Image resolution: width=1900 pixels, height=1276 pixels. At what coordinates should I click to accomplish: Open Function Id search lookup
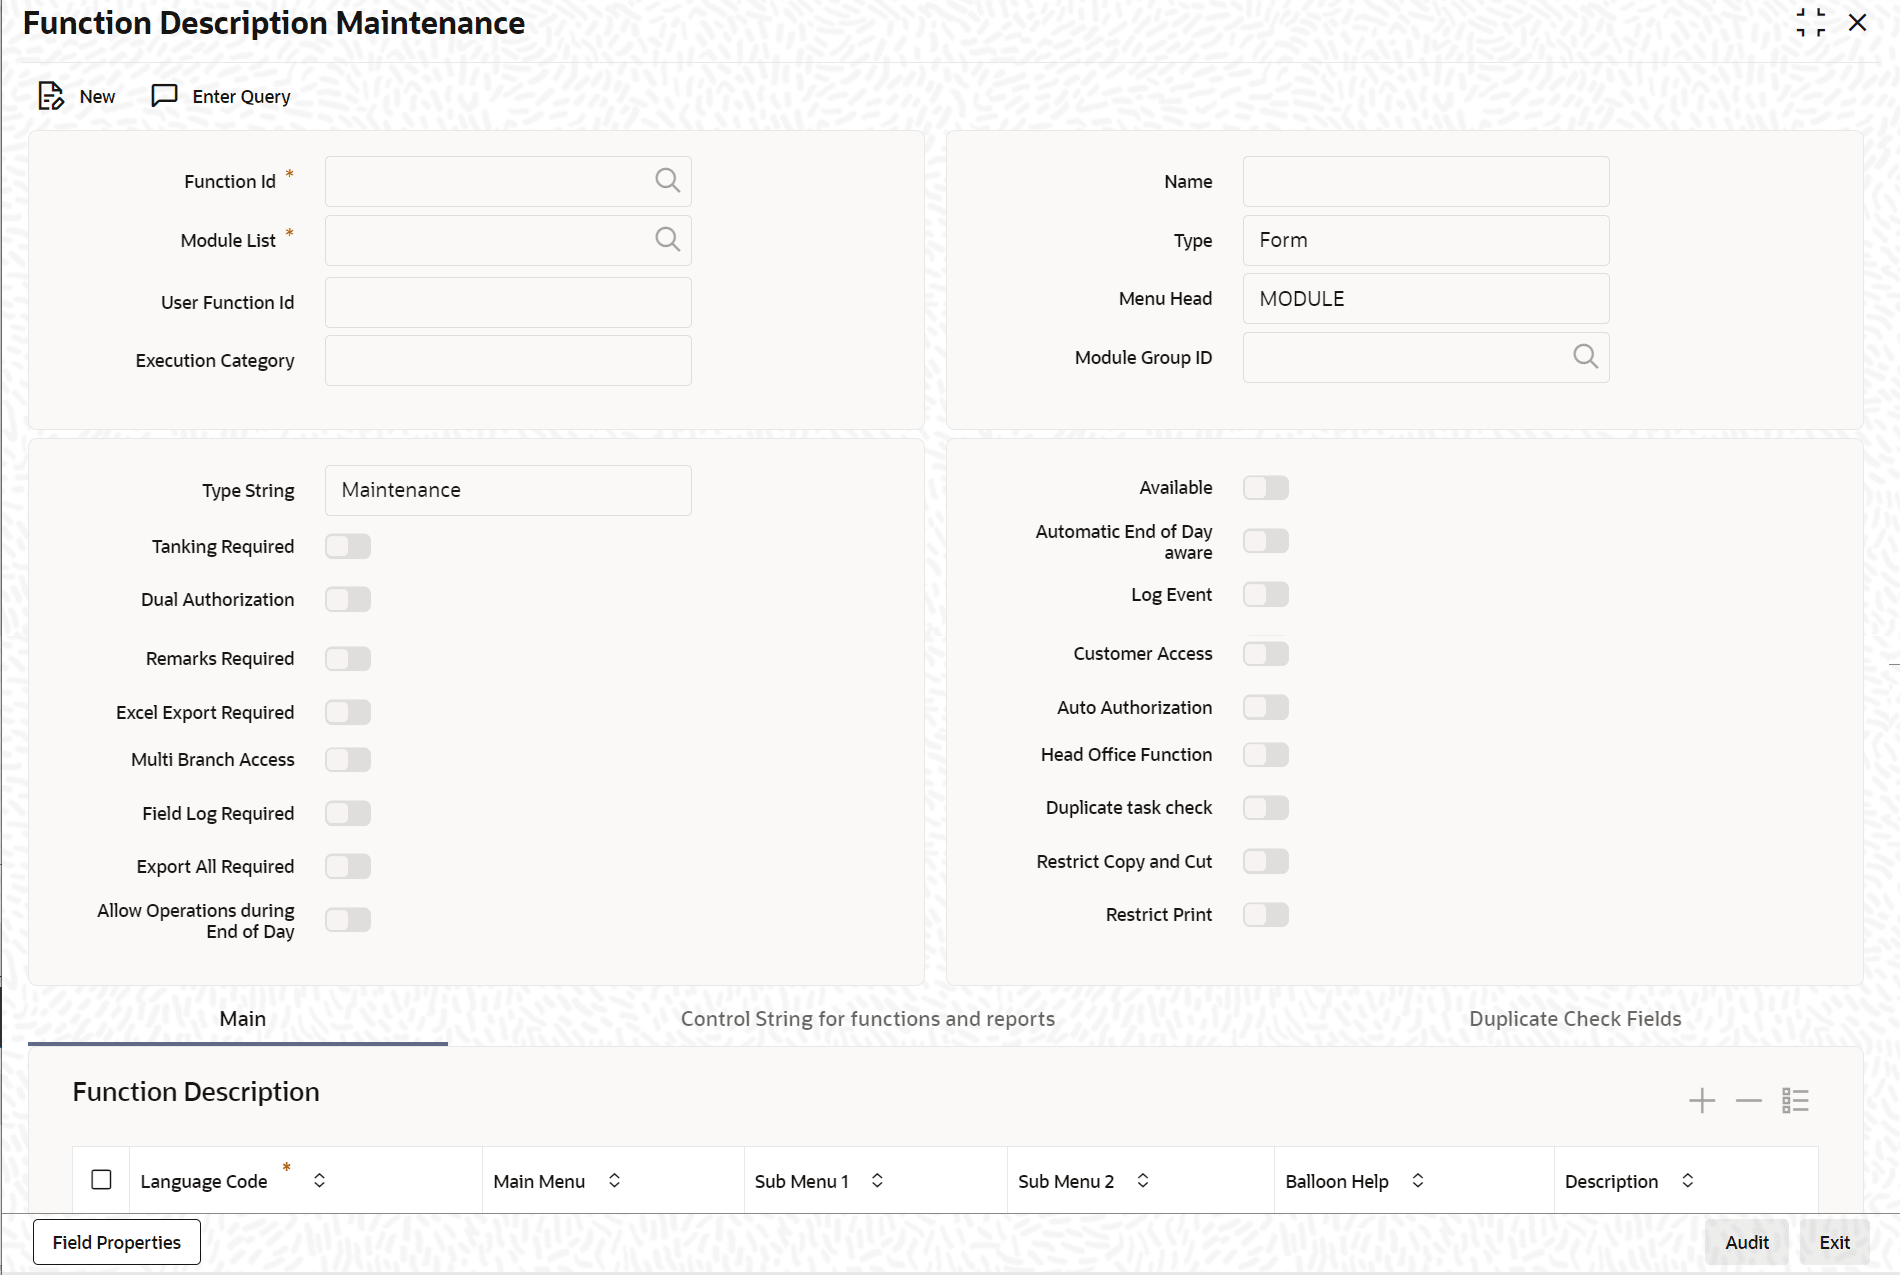click(x=667, y=180)
